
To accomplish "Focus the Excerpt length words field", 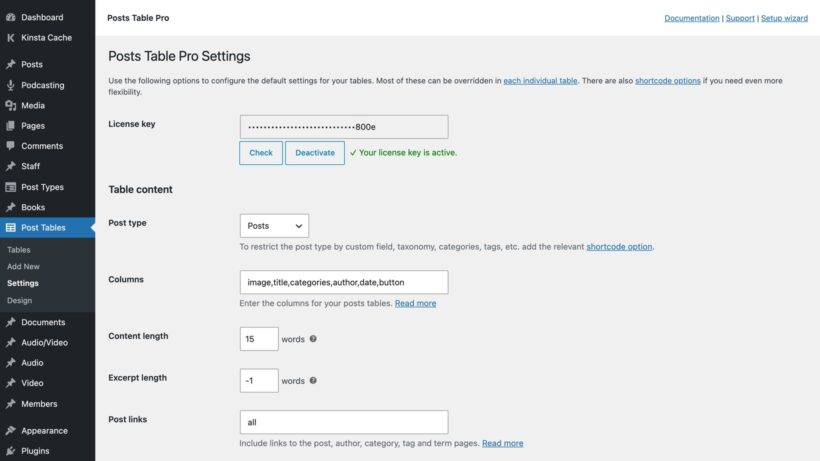I will (x=259, y=381).
